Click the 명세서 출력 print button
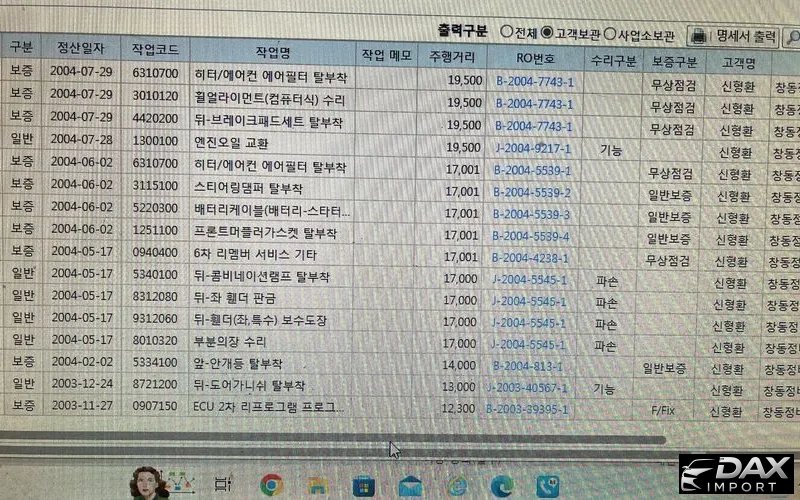The height and width of the screenshot is (500, 800). 735,36
